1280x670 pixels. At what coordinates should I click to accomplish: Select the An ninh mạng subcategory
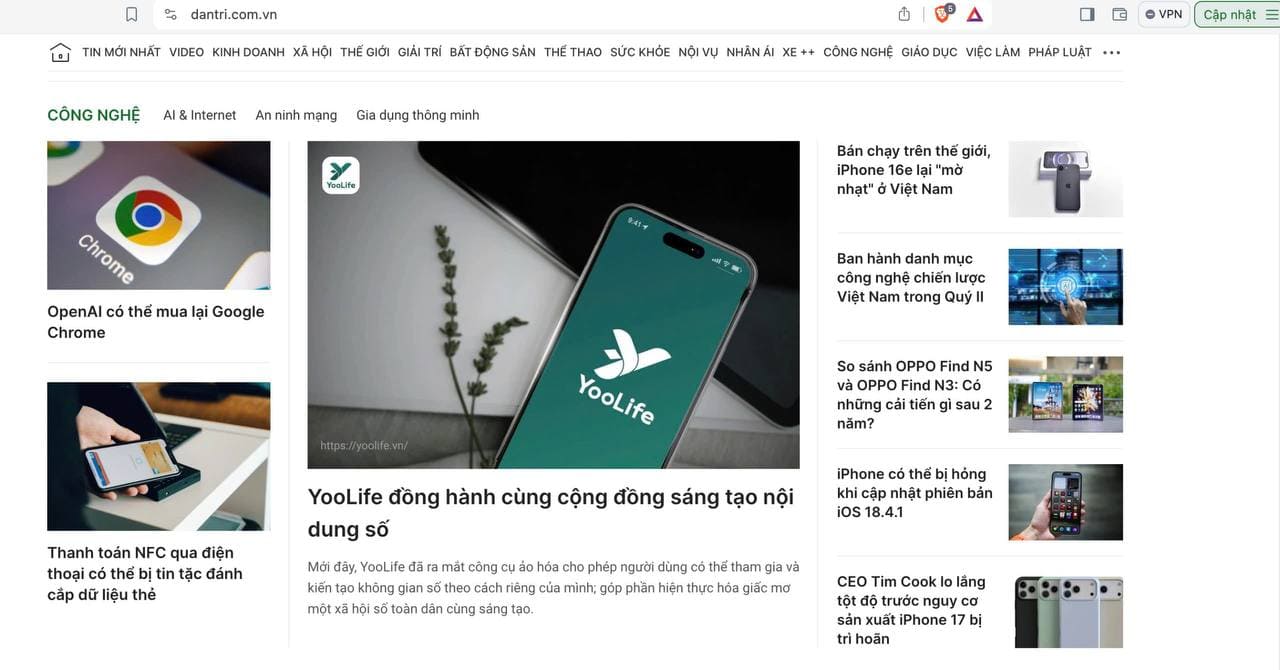(x=296, y=115)
